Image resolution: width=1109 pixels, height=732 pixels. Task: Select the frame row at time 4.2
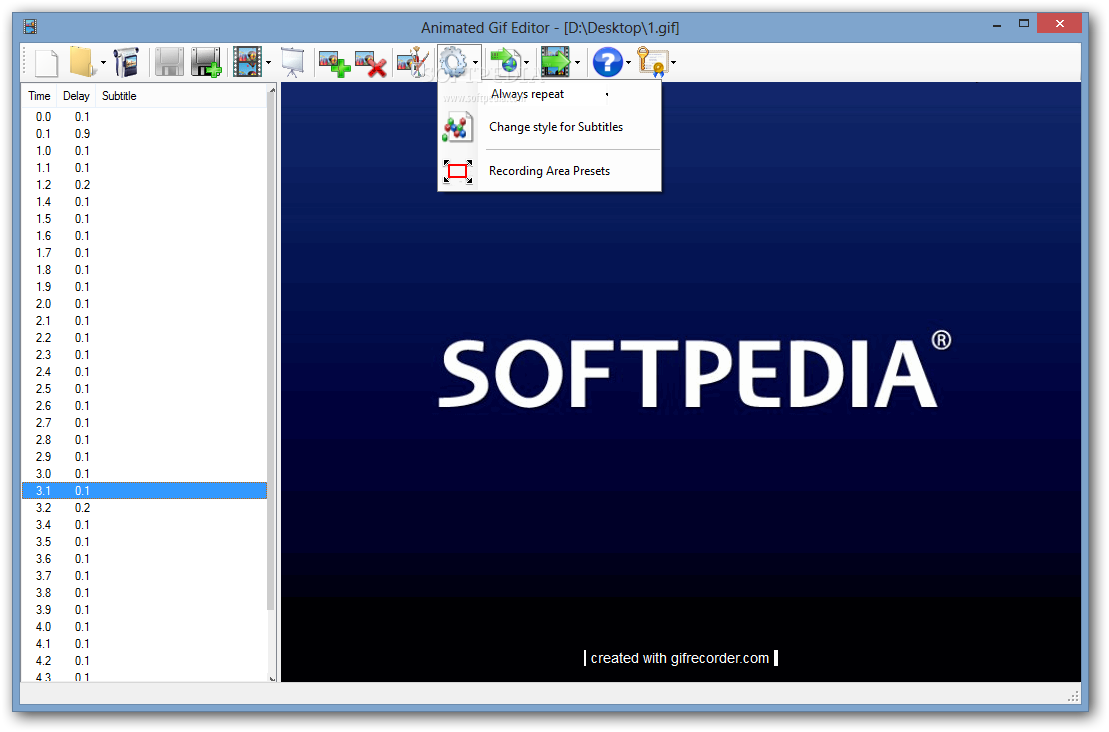point(144,661)
